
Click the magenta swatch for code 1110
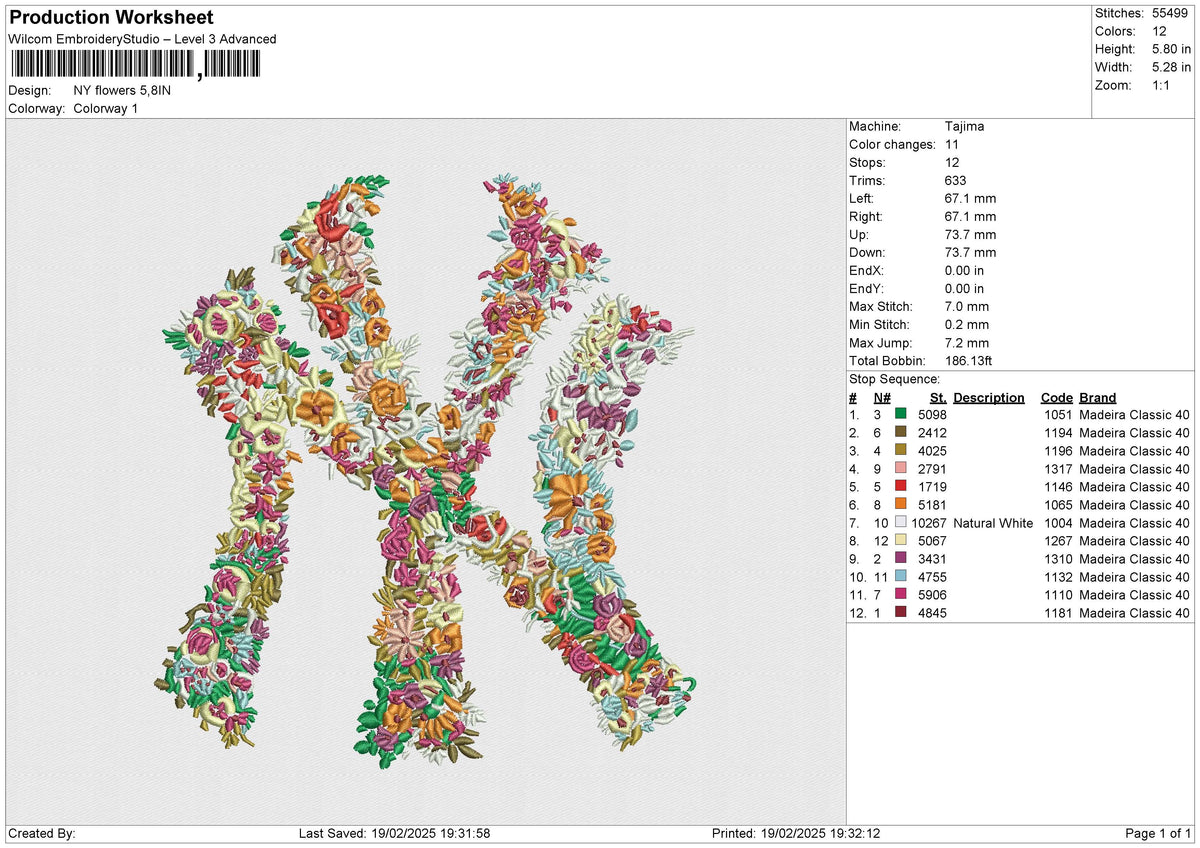coord(900,594)
